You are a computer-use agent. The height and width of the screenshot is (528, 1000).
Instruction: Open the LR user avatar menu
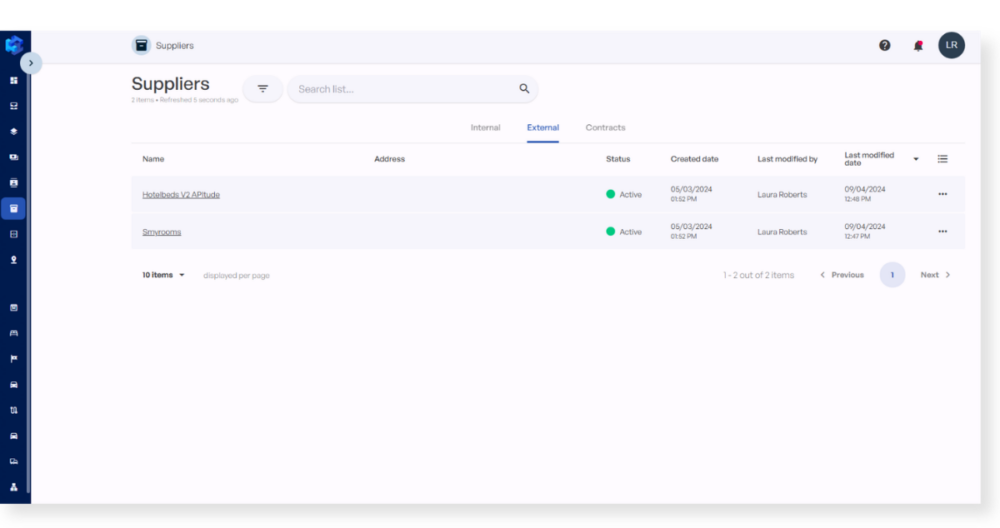[951, 45]
